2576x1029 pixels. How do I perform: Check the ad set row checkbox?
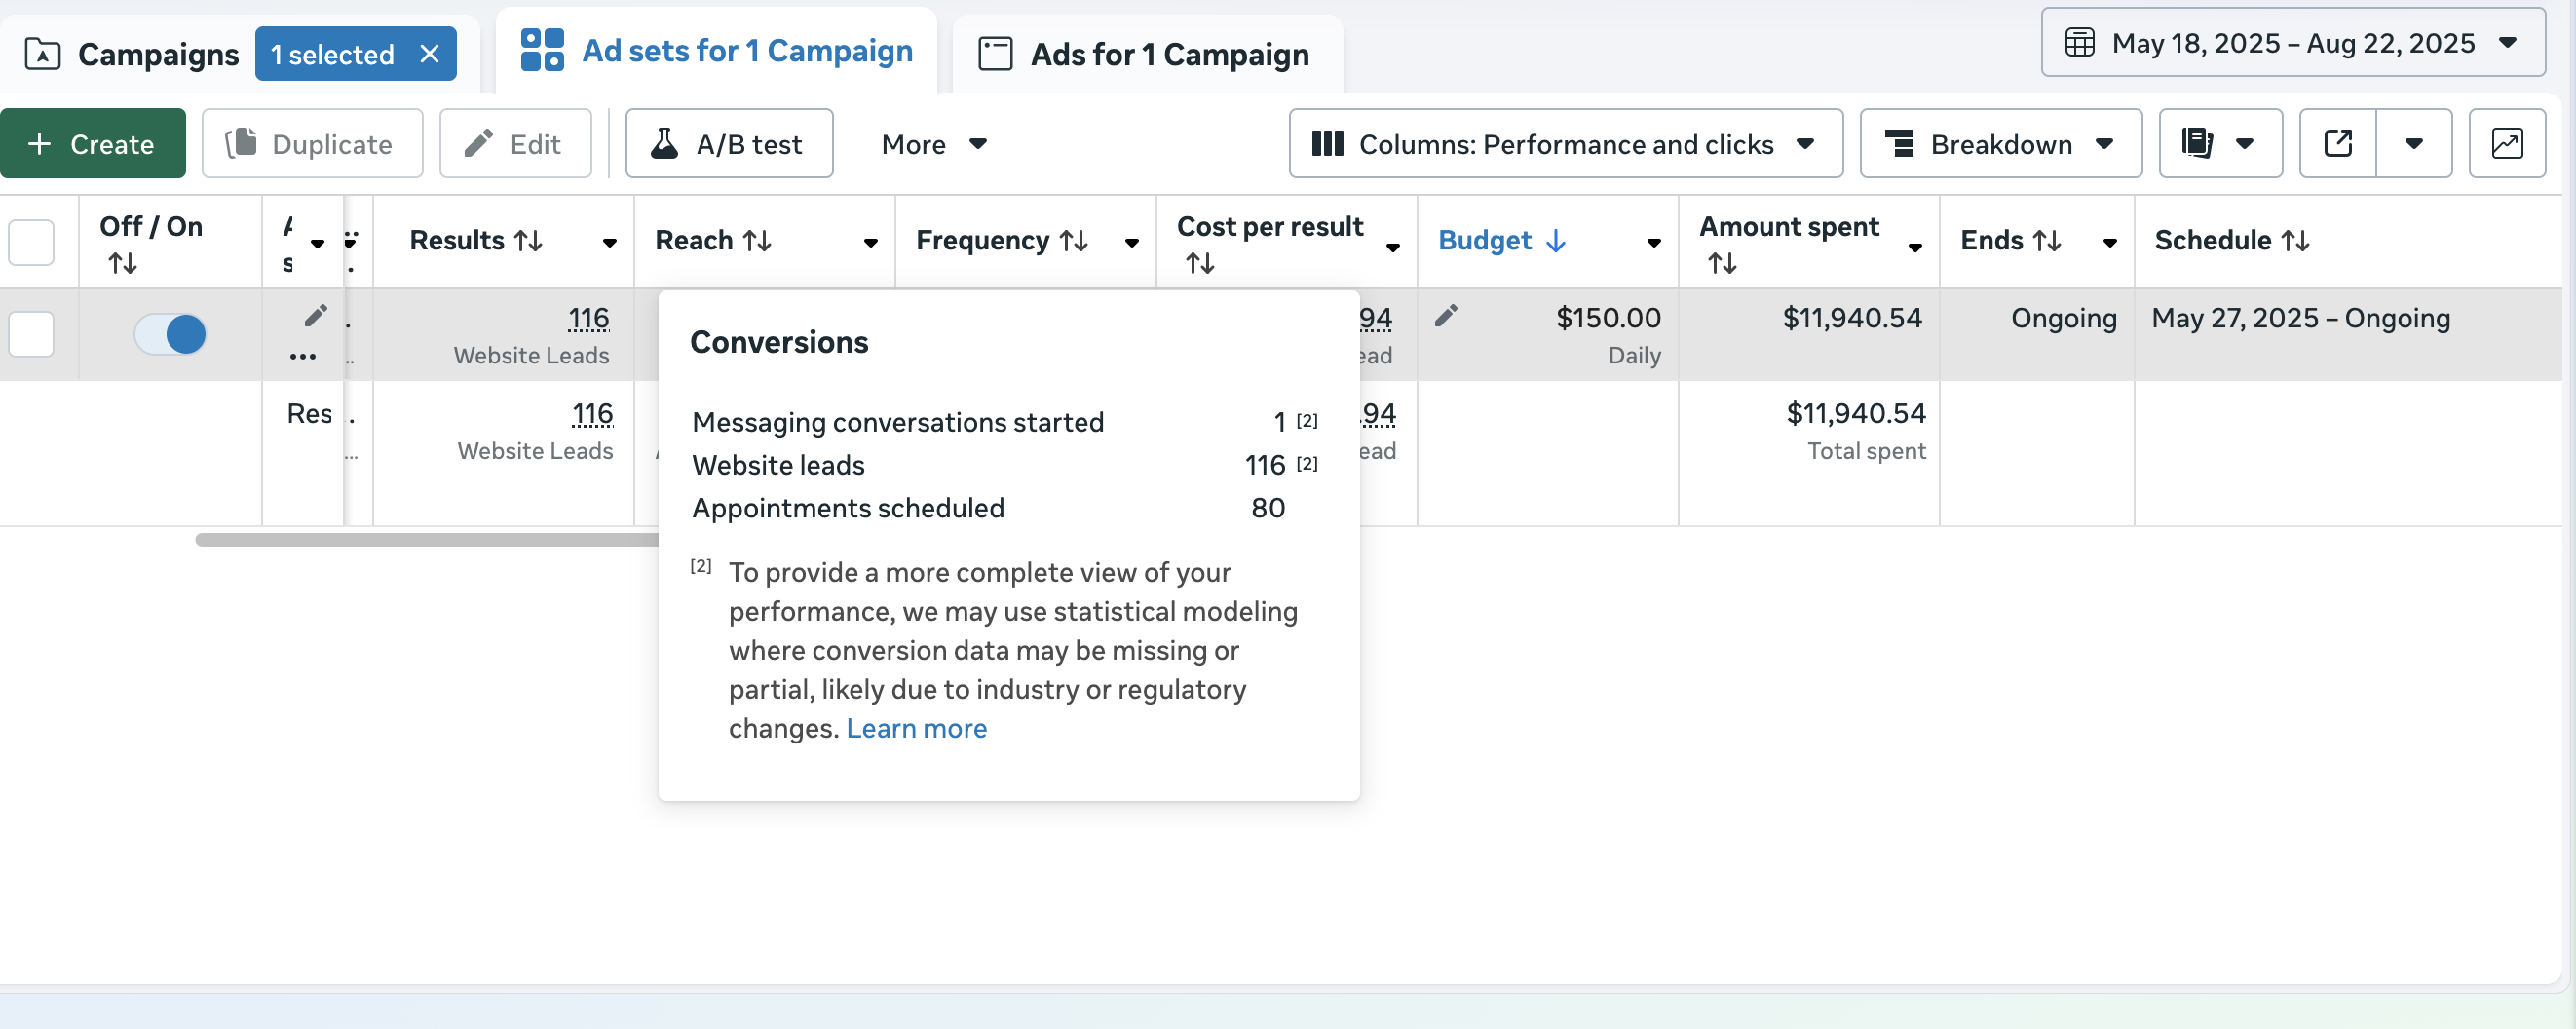[x=31, y=334]
